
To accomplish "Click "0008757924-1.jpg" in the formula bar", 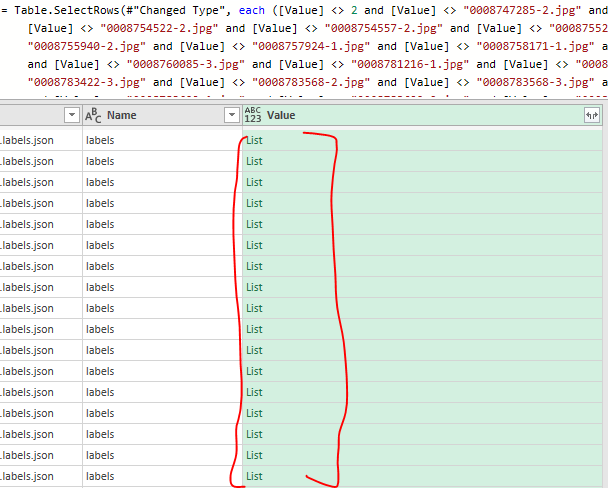I will [311, 47].
